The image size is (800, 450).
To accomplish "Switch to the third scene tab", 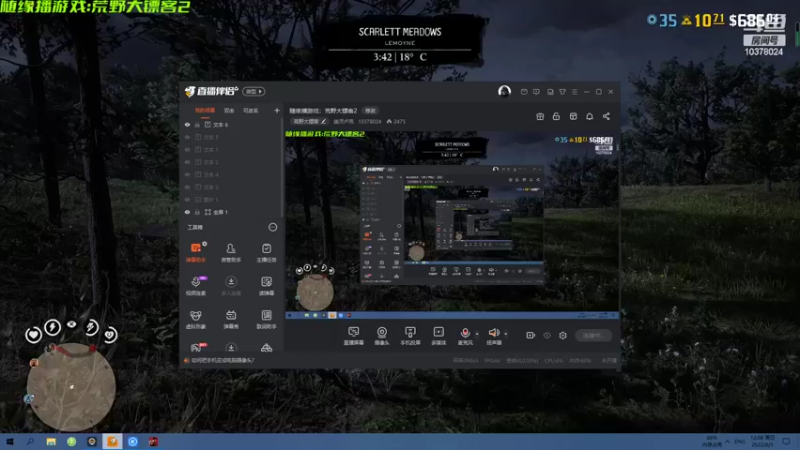I will 251,110.
